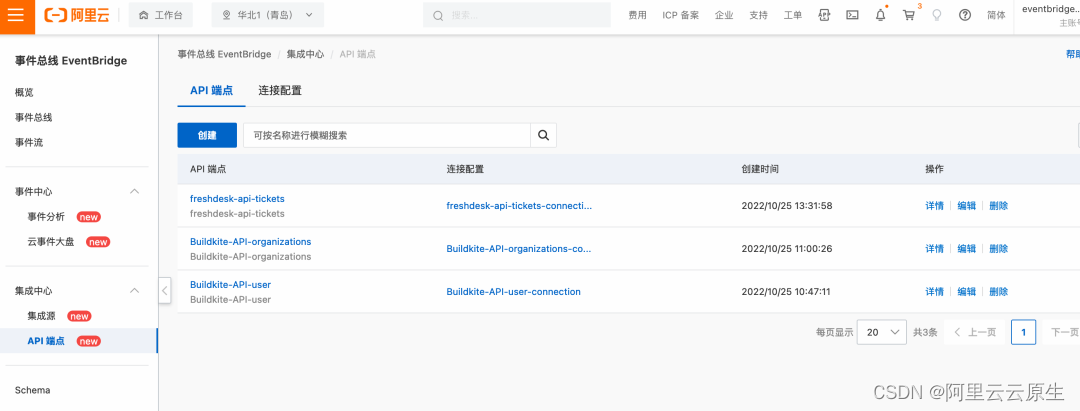Viewport: 1080px width, 411px height.
Task: Open Buildkite-API-user-connection link
Action: [x=514, y=291]
